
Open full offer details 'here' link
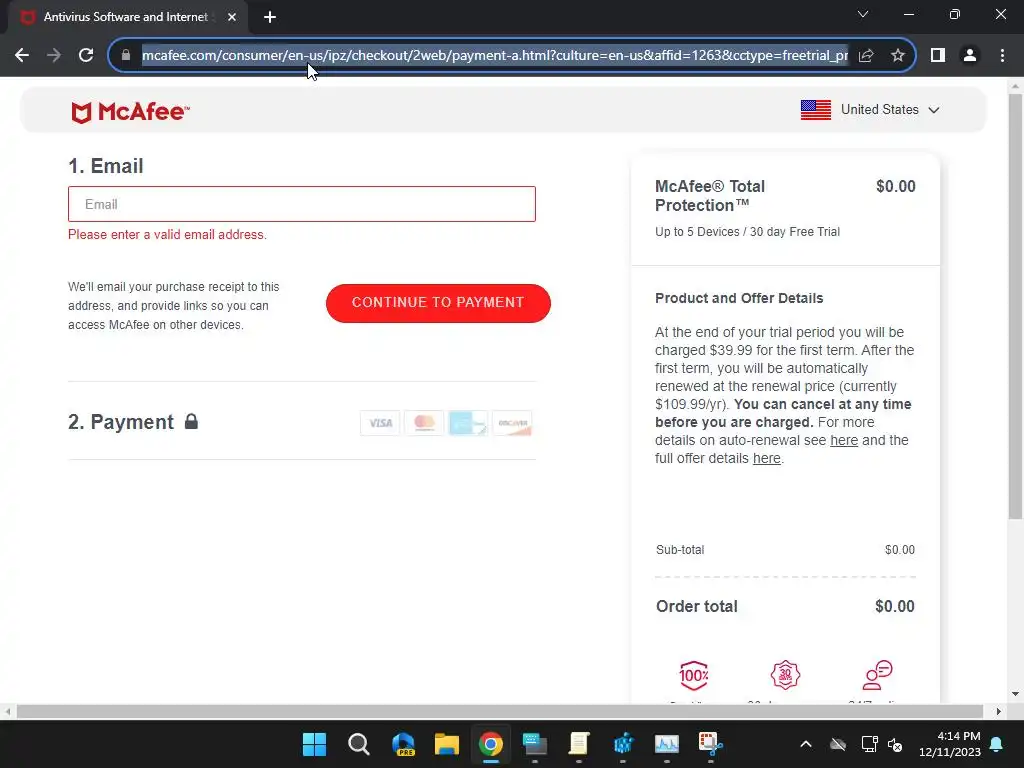pos(767,458)
